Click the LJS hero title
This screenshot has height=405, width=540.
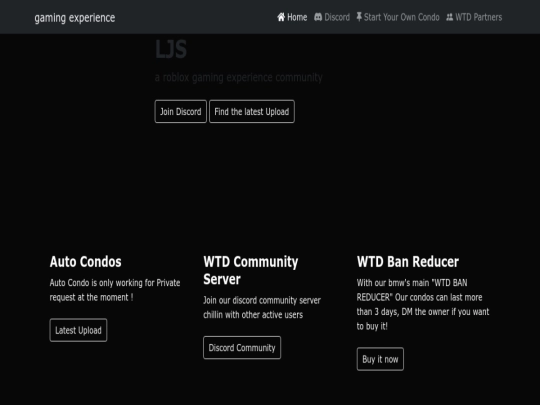coord(171,49)
